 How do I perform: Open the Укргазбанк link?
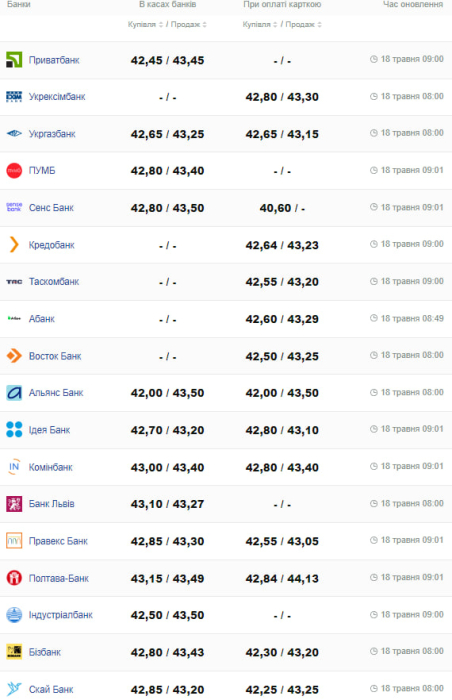tap(52, 134)
